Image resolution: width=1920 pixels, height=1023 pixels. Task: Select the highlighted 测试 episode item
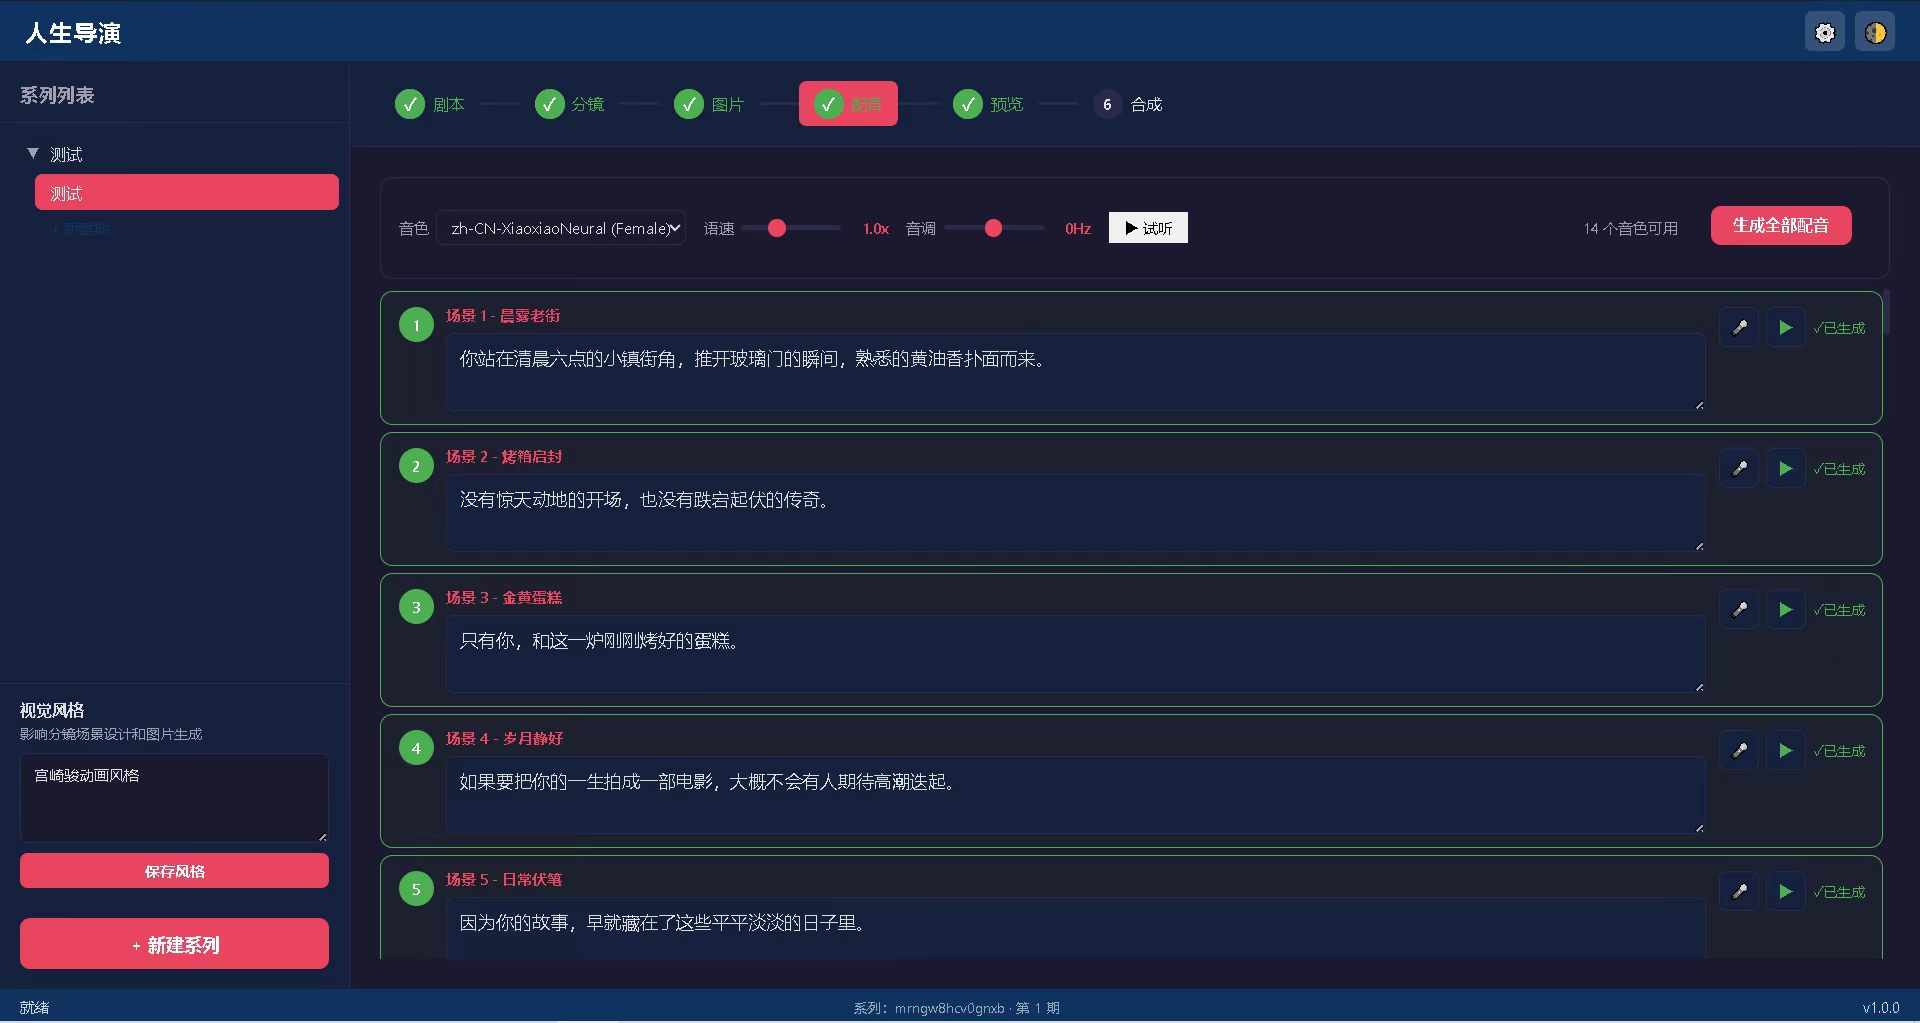tap(187, 193)
